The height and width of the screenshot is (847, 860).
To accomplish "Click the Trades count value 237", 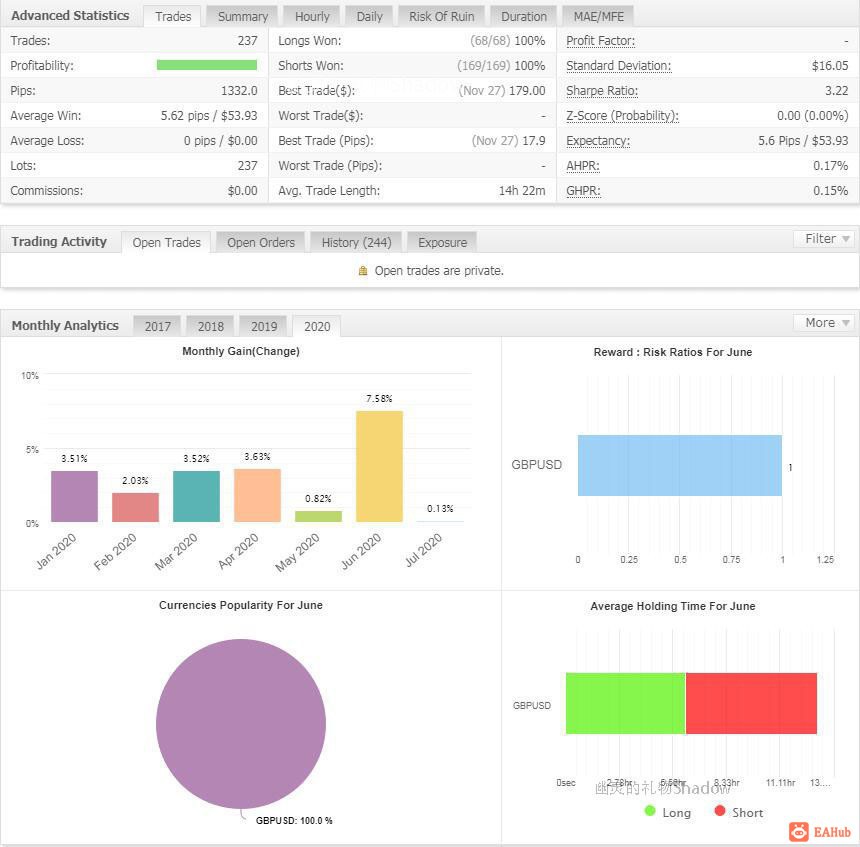I will click(x=247, y=41).
